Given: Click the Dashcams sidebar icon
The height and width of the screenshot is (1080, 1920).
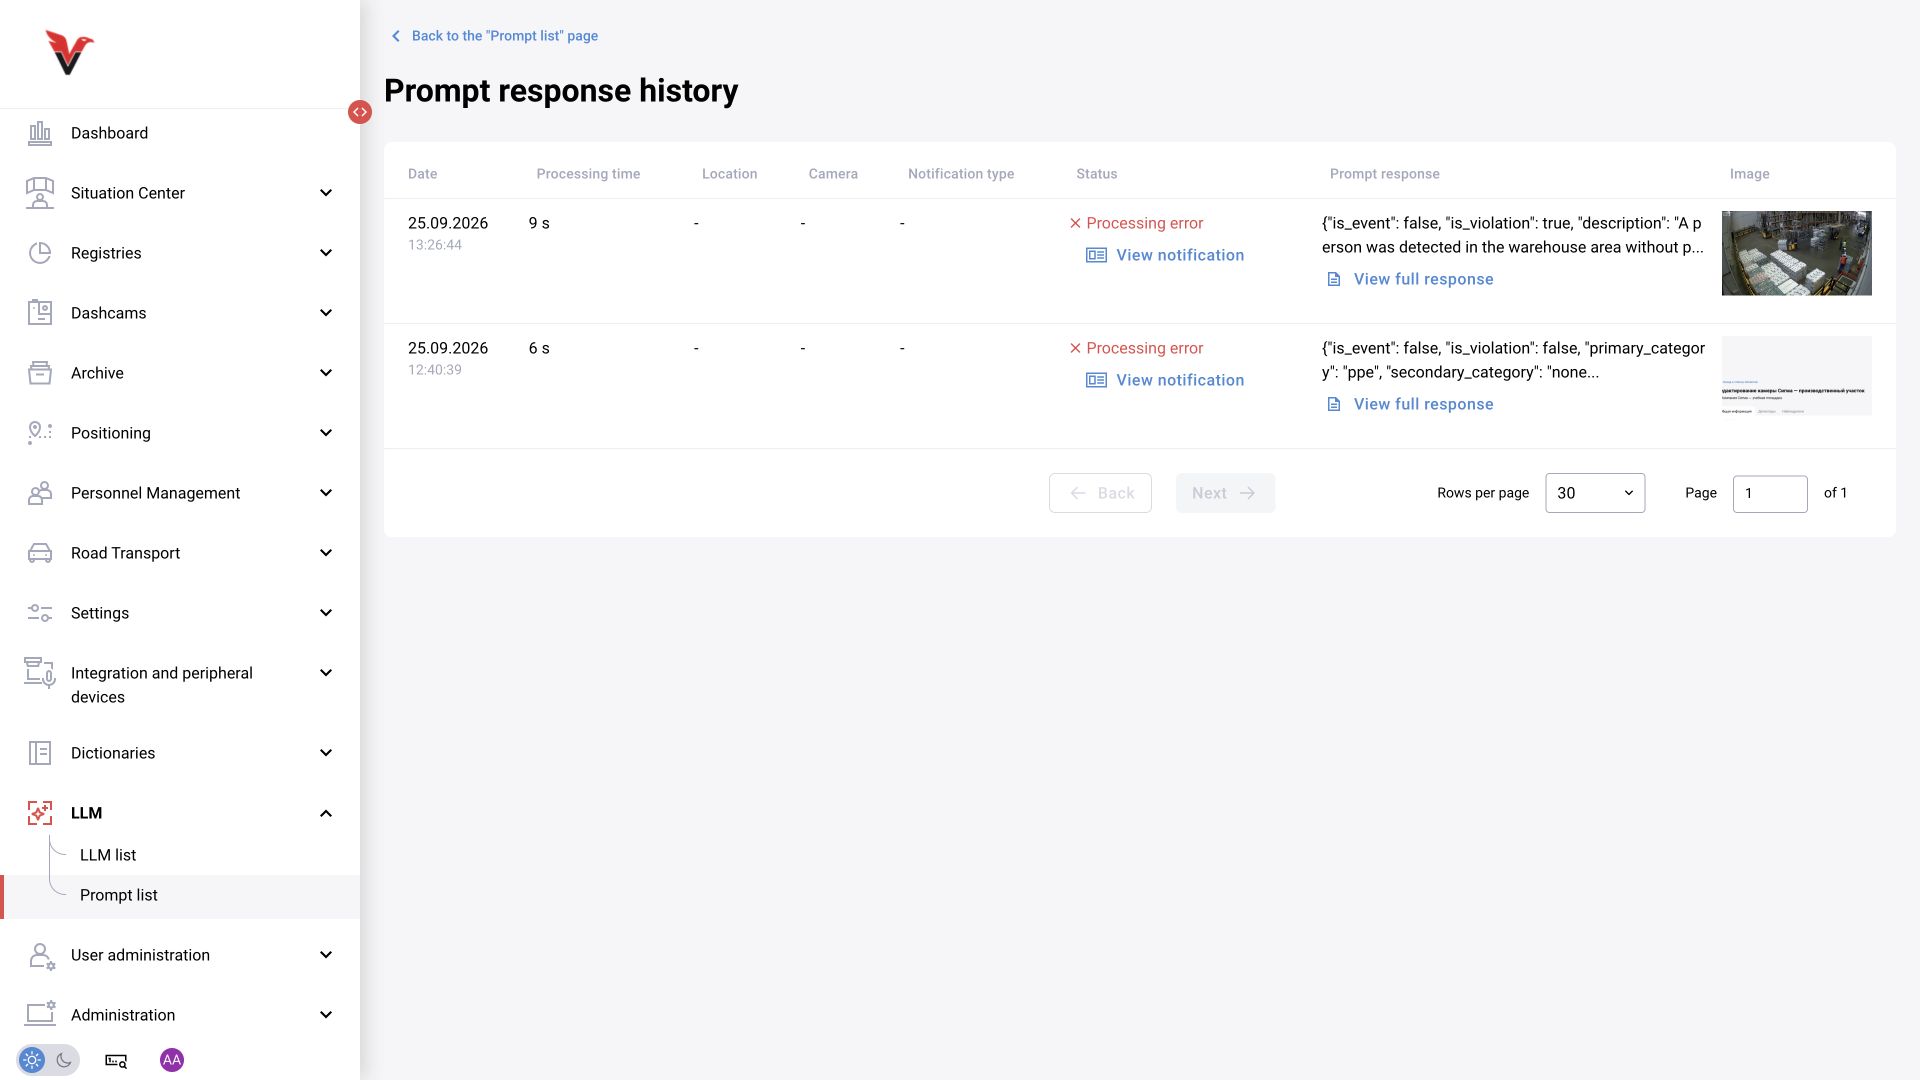Looking at the screenshot, I should pyautogui.click(x=40, y=313).
